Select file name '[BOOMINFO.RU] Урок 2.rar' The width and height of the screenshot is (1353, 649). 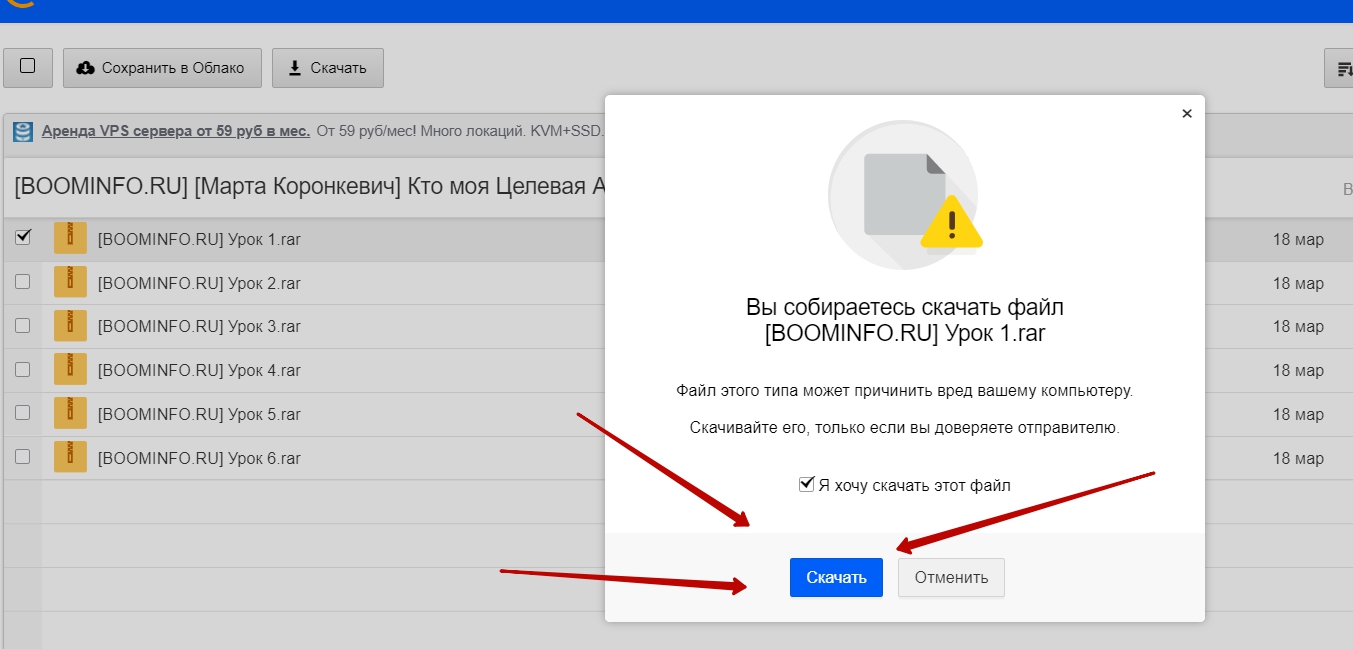(199, 283)
